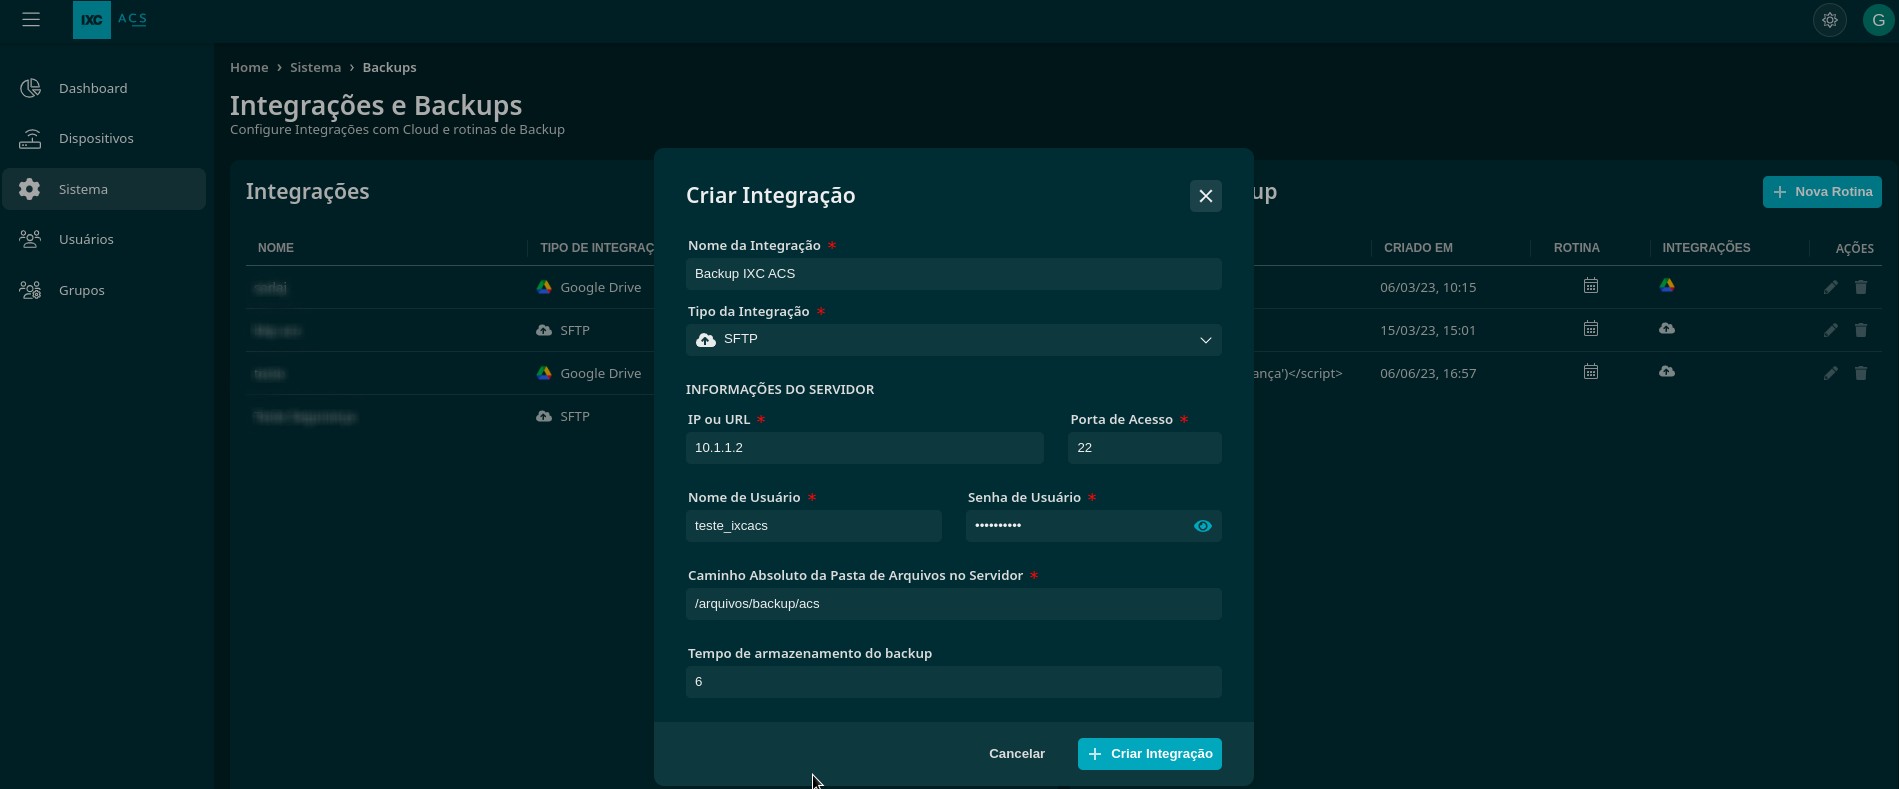The width and height of the screenshot is (1899, 789).
Task: Open routine calendar icon for 06/06/23 row
Action: click(x=1591, y=372)
